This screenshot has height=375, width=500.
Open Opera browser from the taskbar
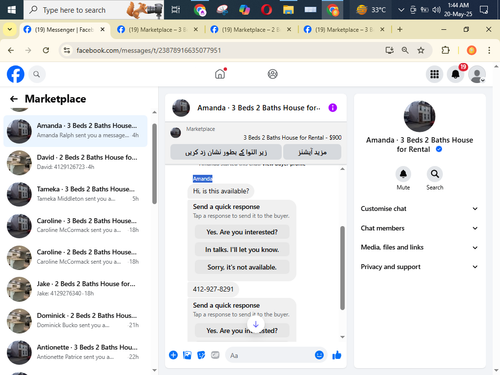[266, 10]
